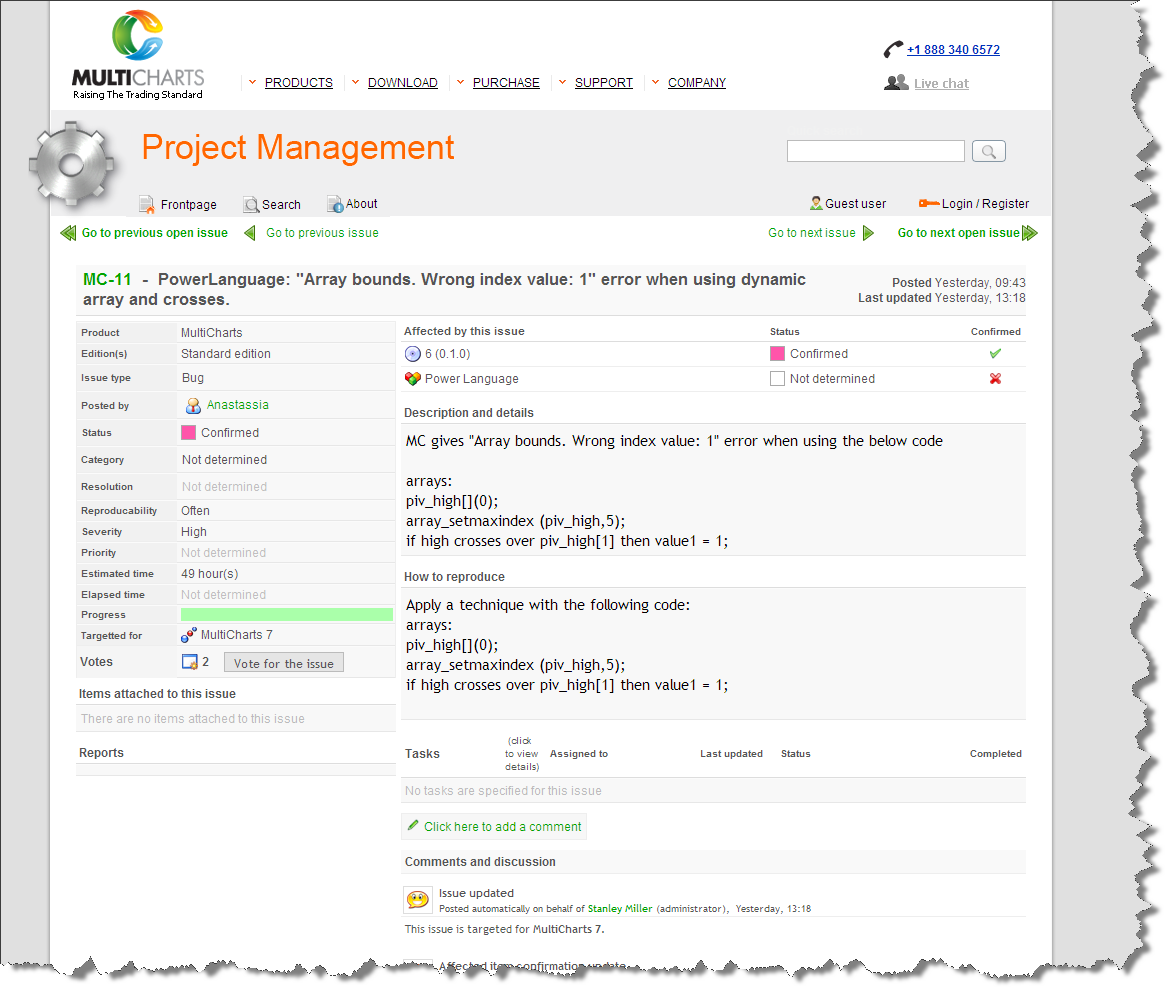Click the next open issue double-arrow icon
The height and width of the screenshot is (987, 1167).
pos(1030,233)
